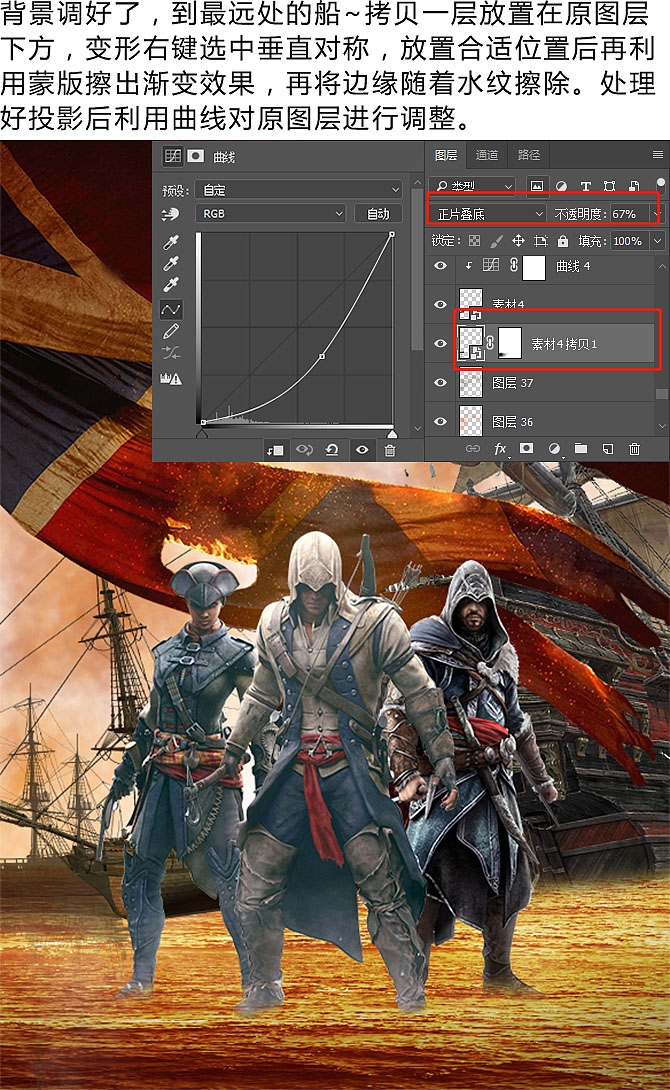Open the opacity slider dropdown arrow
Viewport: 670px width, 1090px height.
click(x=655, y=213)
